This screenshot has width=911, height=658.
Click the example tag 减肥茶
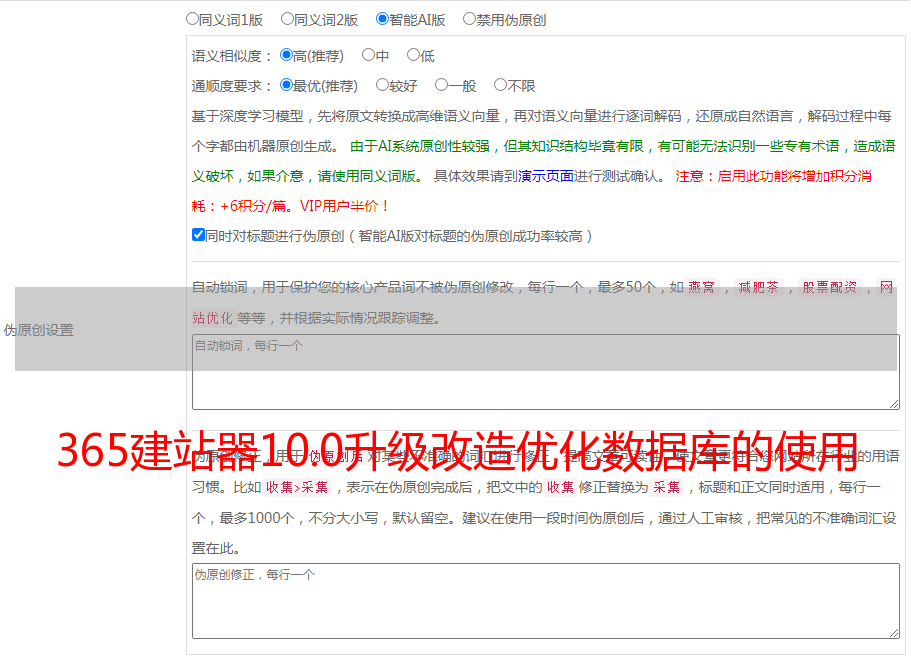point(758,287)
